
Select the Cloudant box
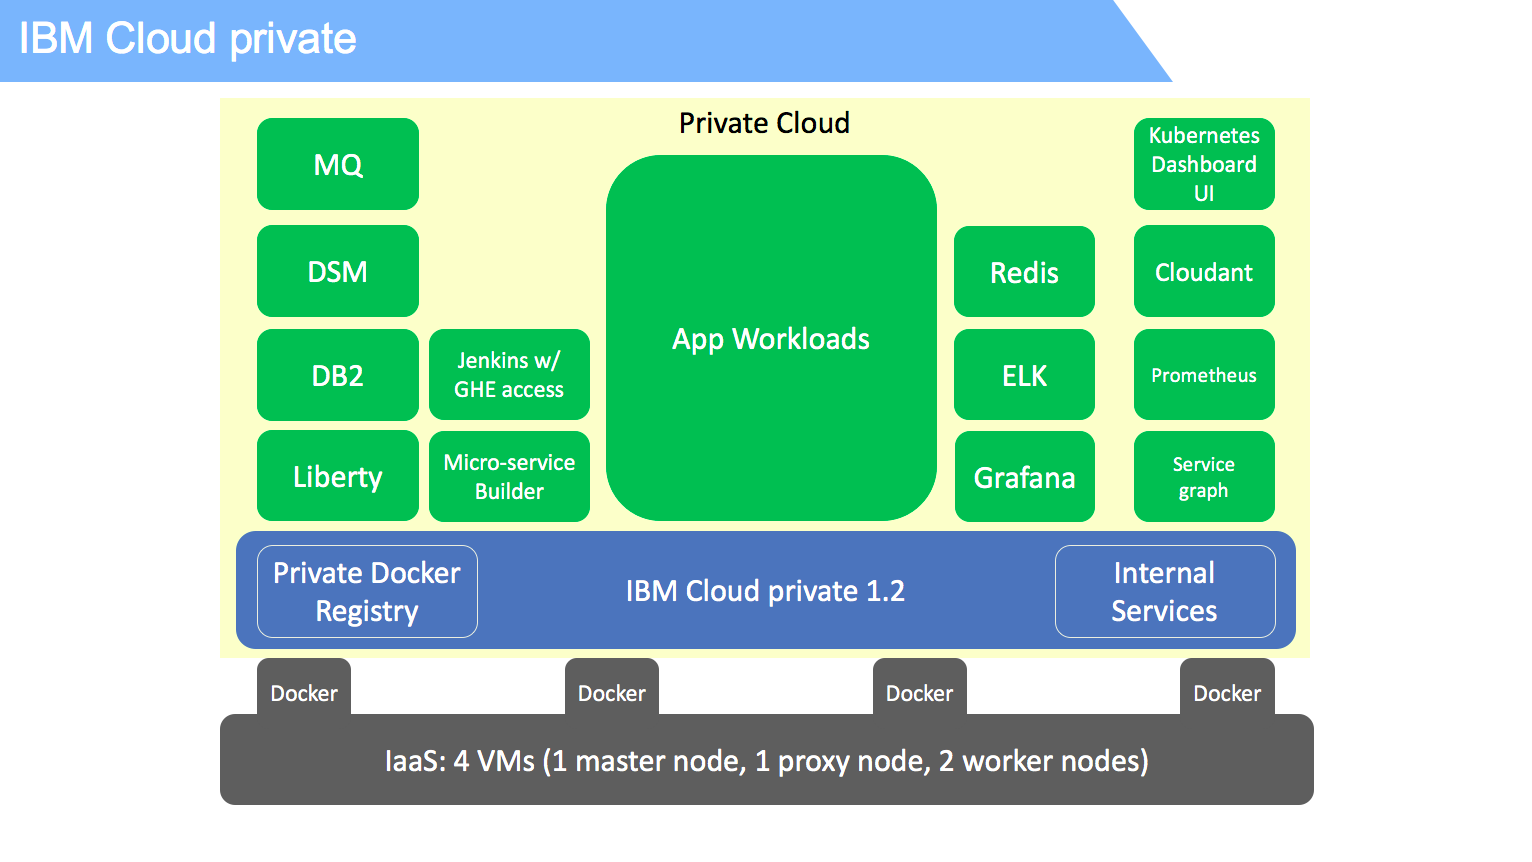click(1204, 271)
